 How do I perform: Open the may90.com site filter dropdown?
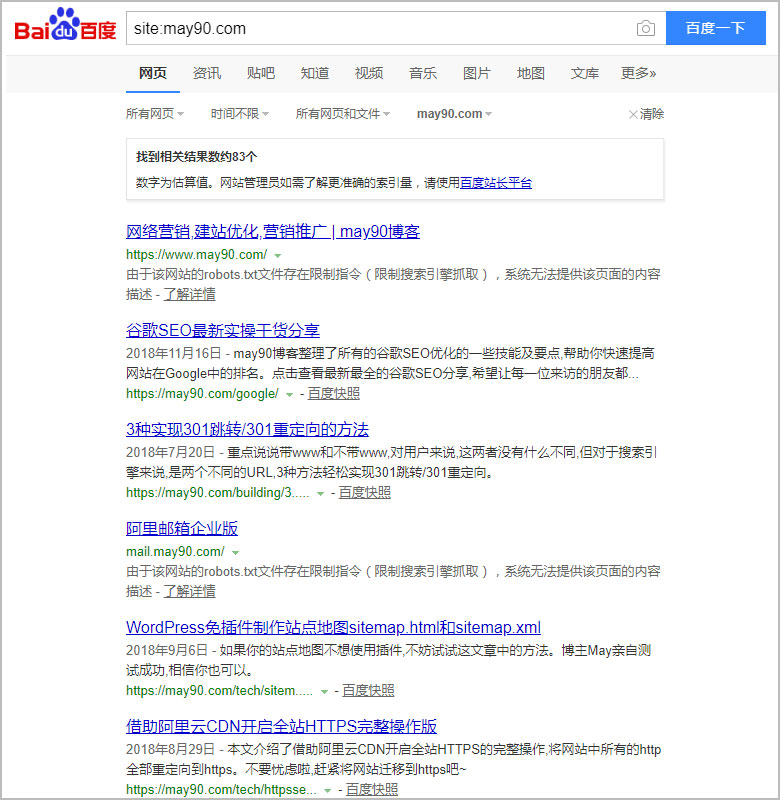[x=455, y=114]
